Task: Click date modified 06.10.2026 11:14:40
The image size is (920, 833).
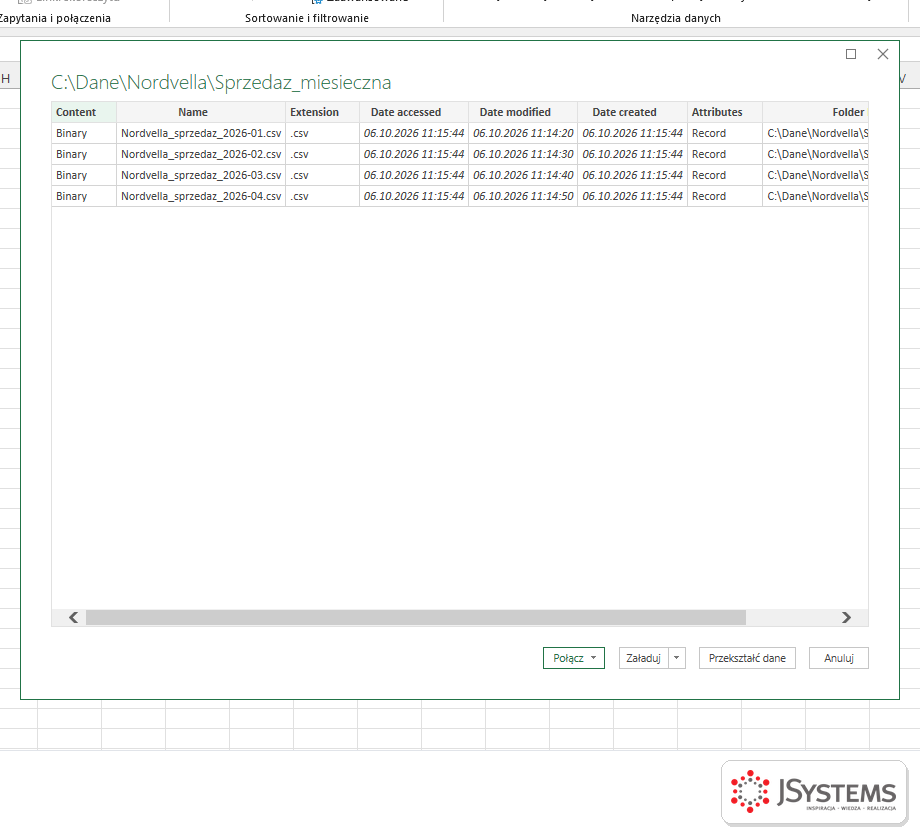Action: click(x=523, y=175)
